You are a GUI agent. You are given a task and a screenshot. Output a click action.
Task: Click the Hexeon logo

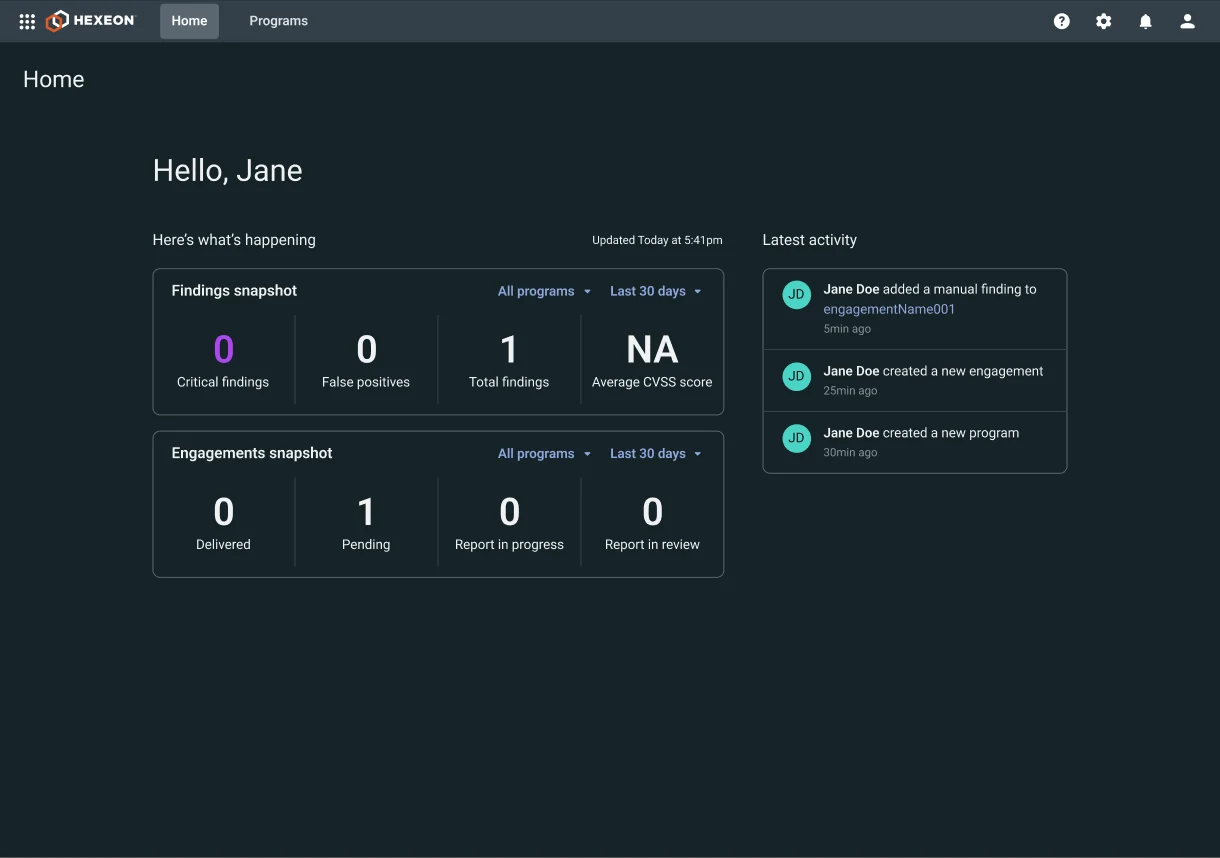(x=90, y=21)
